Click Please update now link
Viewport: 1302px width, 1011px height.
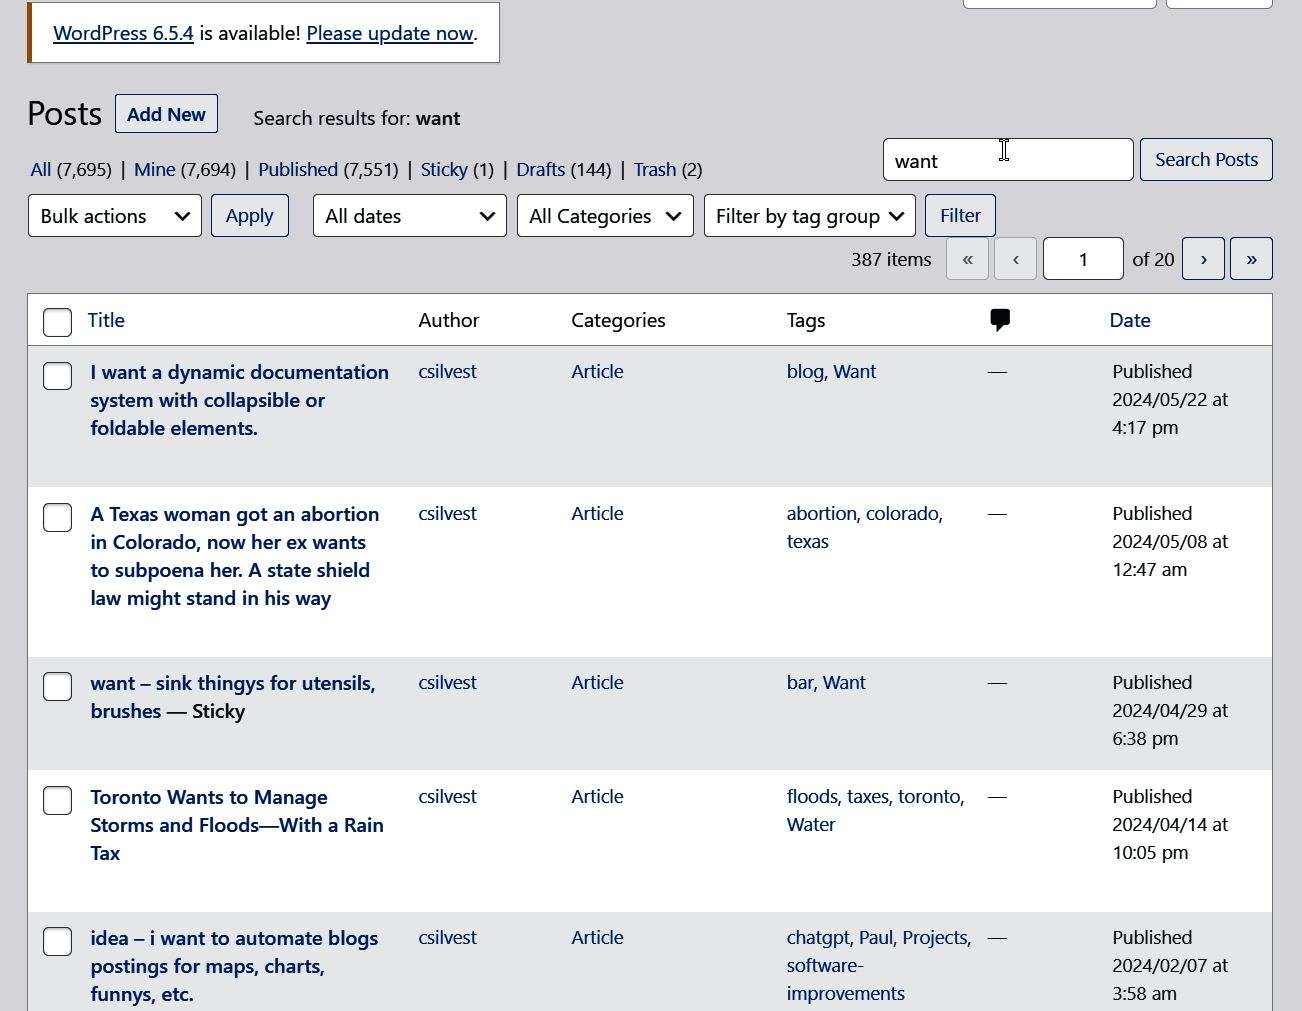click(389, 33)
